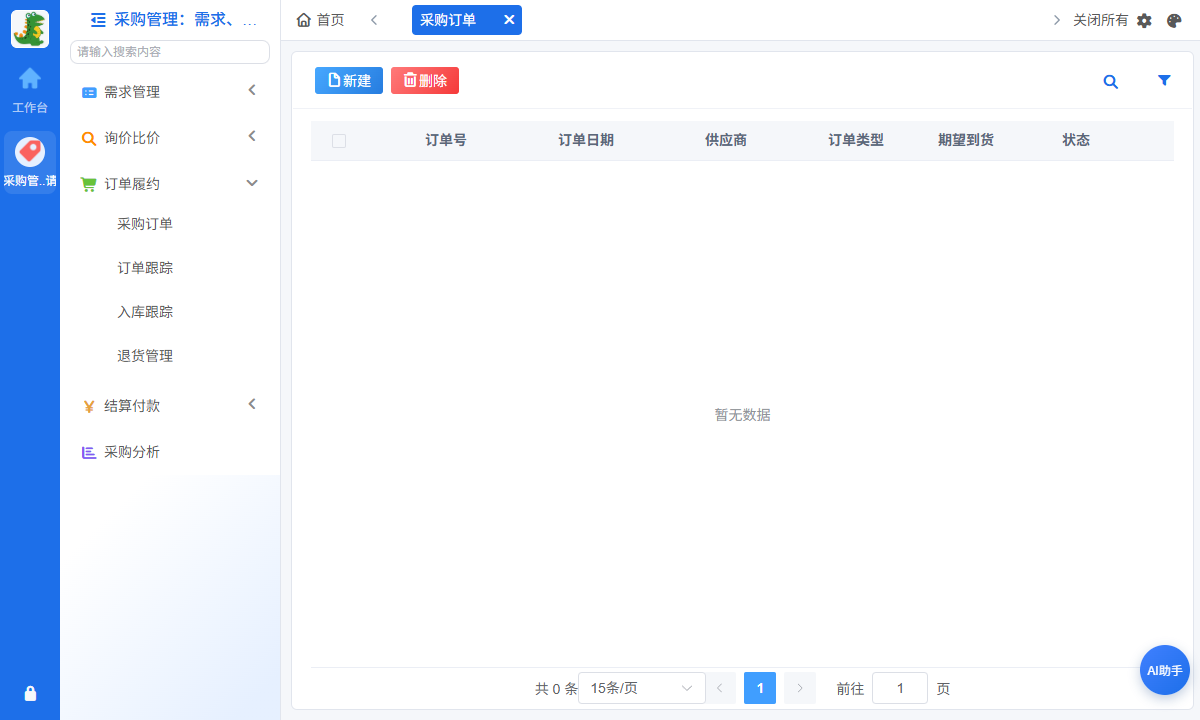This screenshot has width=1200, height=720.
Task: Focus the sidebar search input
Action: (170, 52)
